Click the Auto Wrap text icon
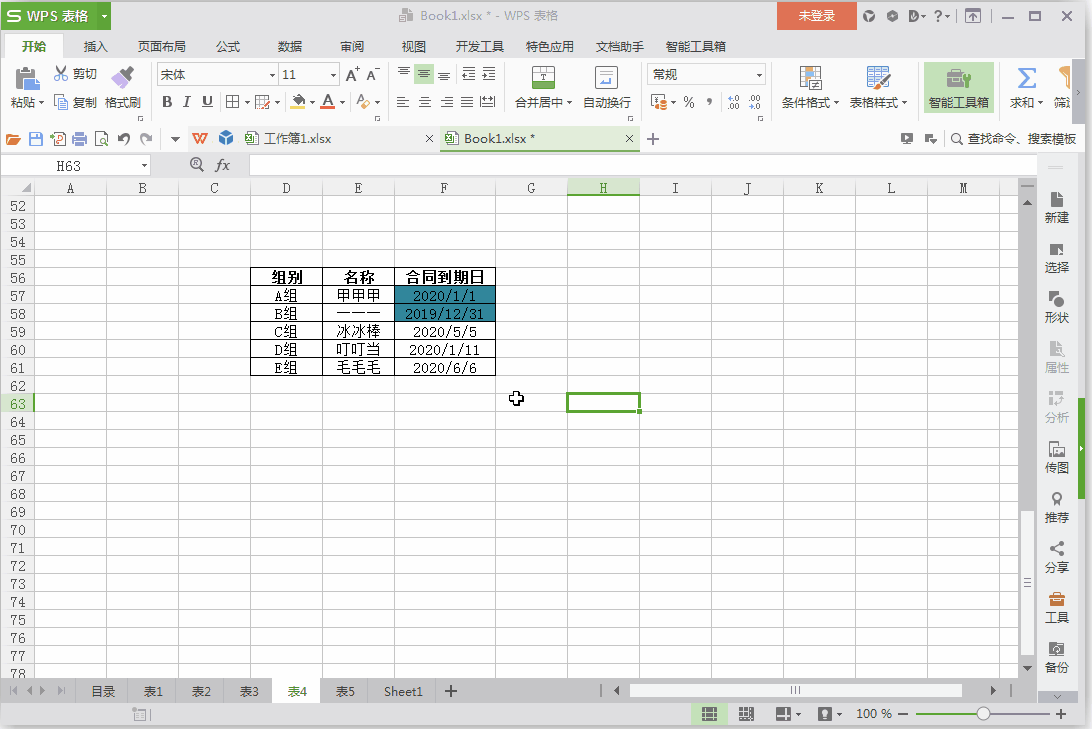This screenshot has width=1092, height=729. [x=606, y=78]
